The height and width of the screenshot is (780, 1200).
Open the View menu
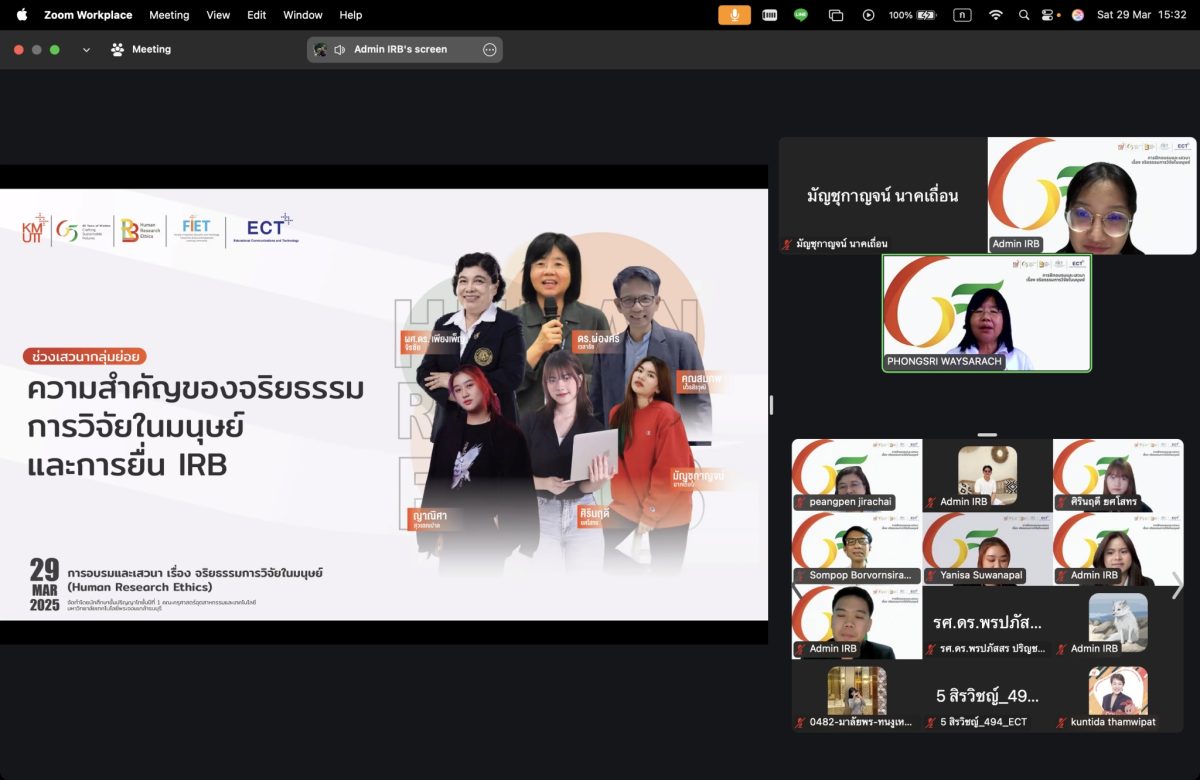[x=218, y=15]
